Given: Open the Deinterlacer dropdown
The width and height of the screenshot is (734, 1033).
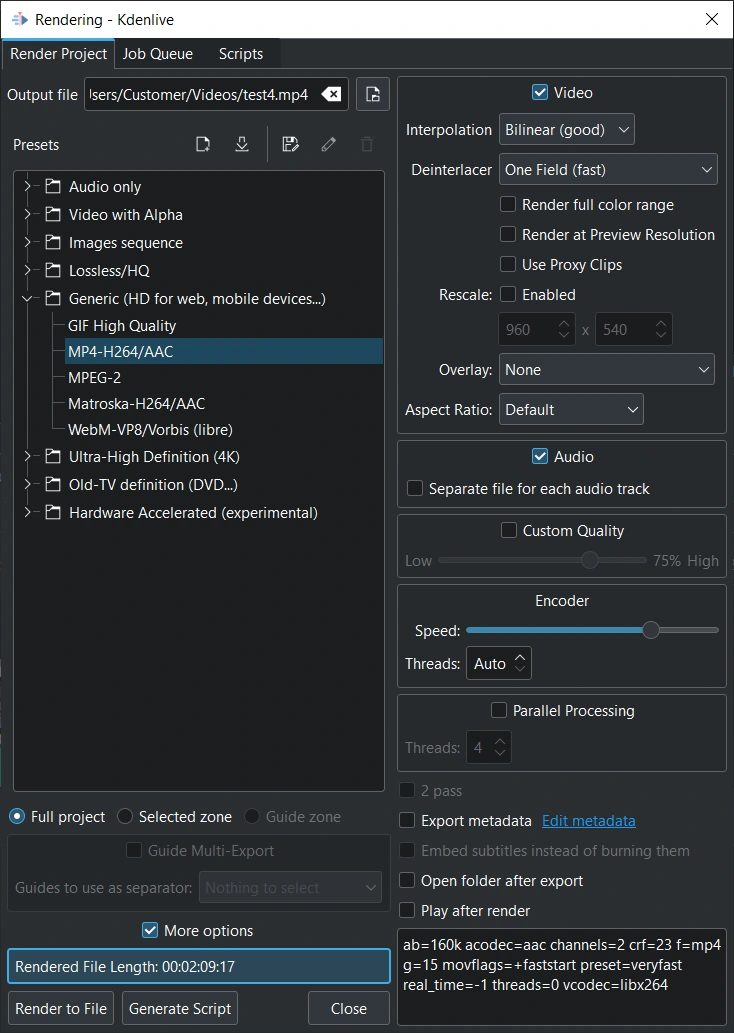Looking at the screenshot, I should [x=608, y=169].
